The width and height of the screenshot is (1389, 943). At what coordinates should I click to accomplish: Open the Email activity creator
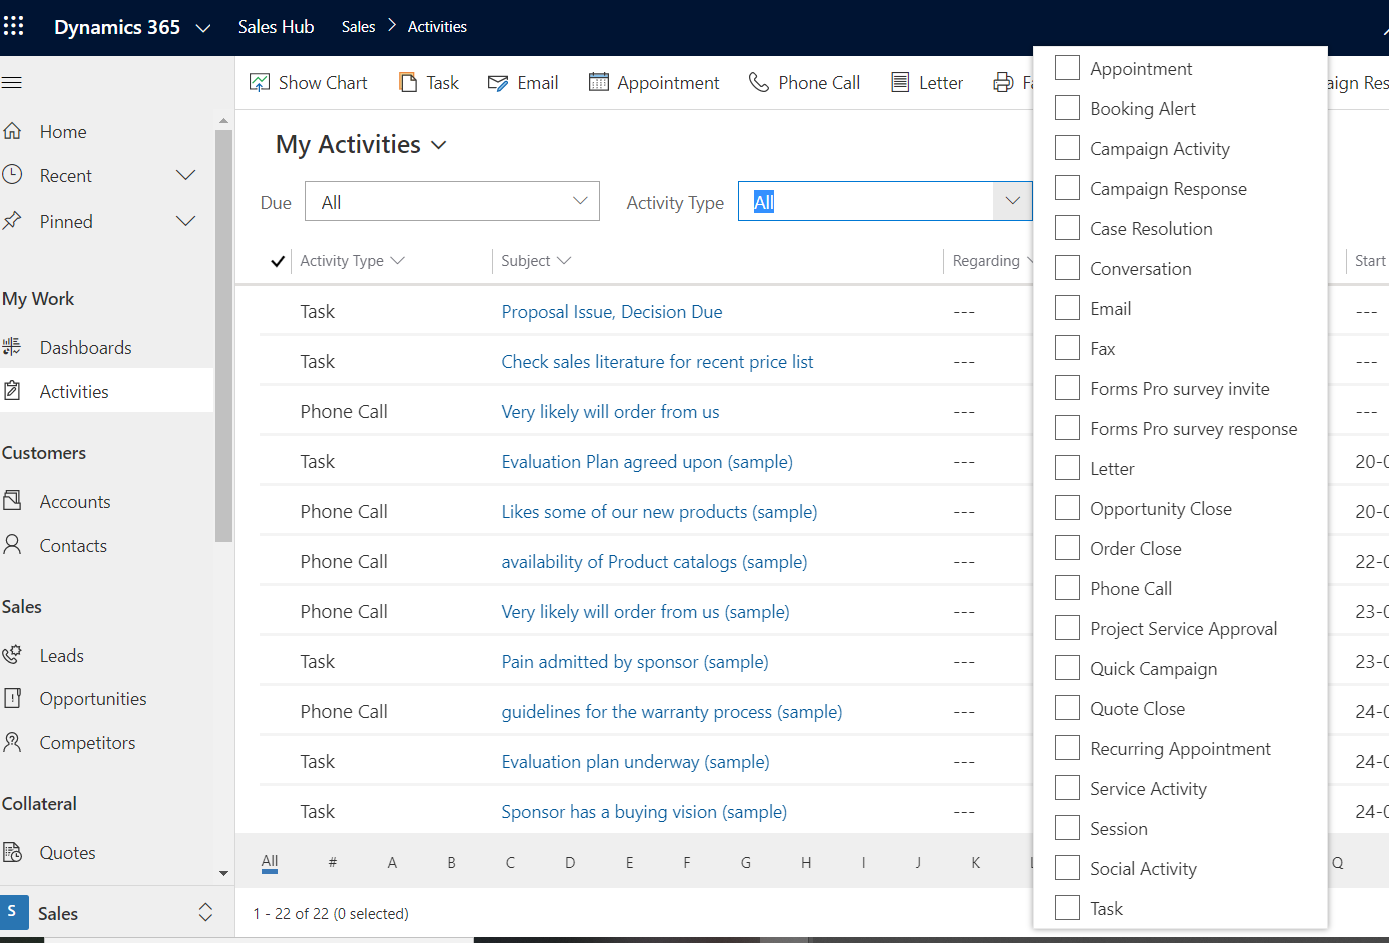click(522, 82)
